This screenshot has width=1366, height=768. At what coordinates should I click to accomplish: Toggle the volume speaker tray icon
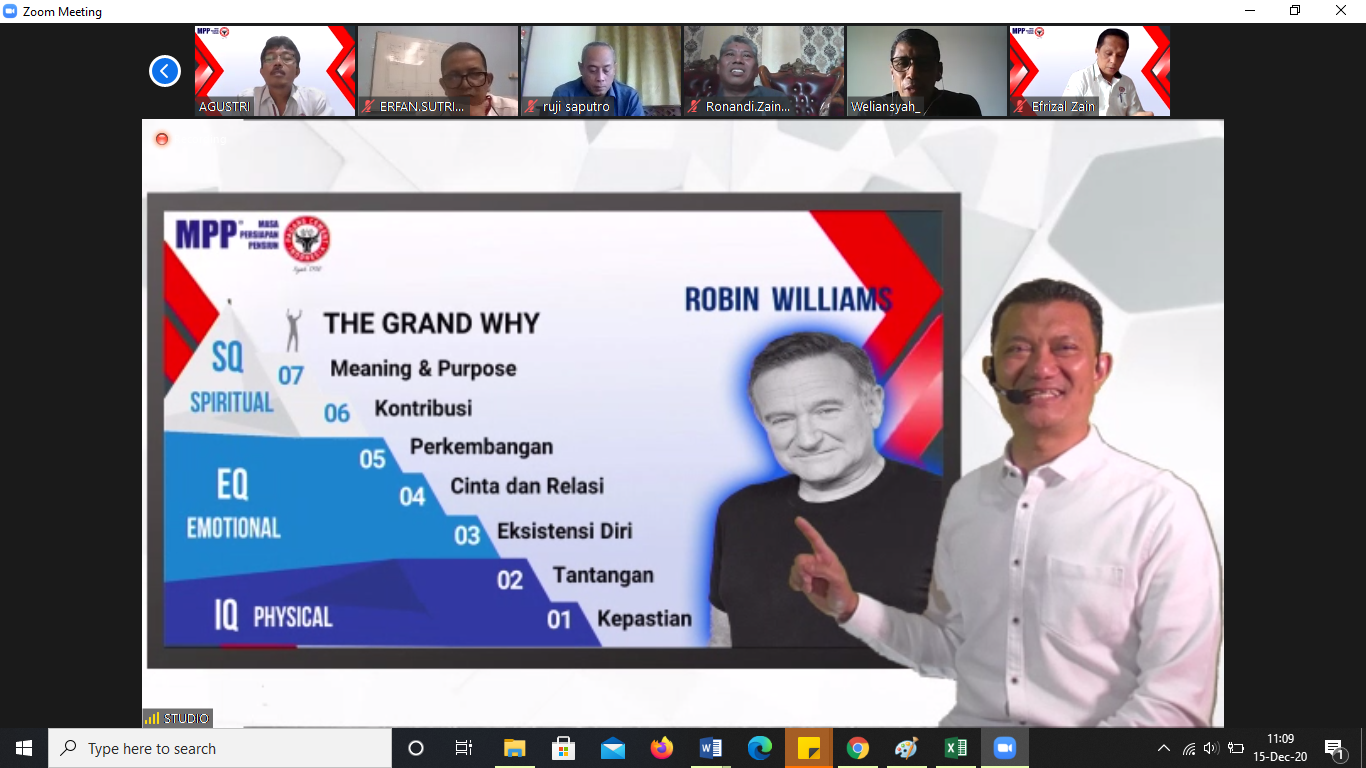pyautogui.click(x=1211, y=748)
